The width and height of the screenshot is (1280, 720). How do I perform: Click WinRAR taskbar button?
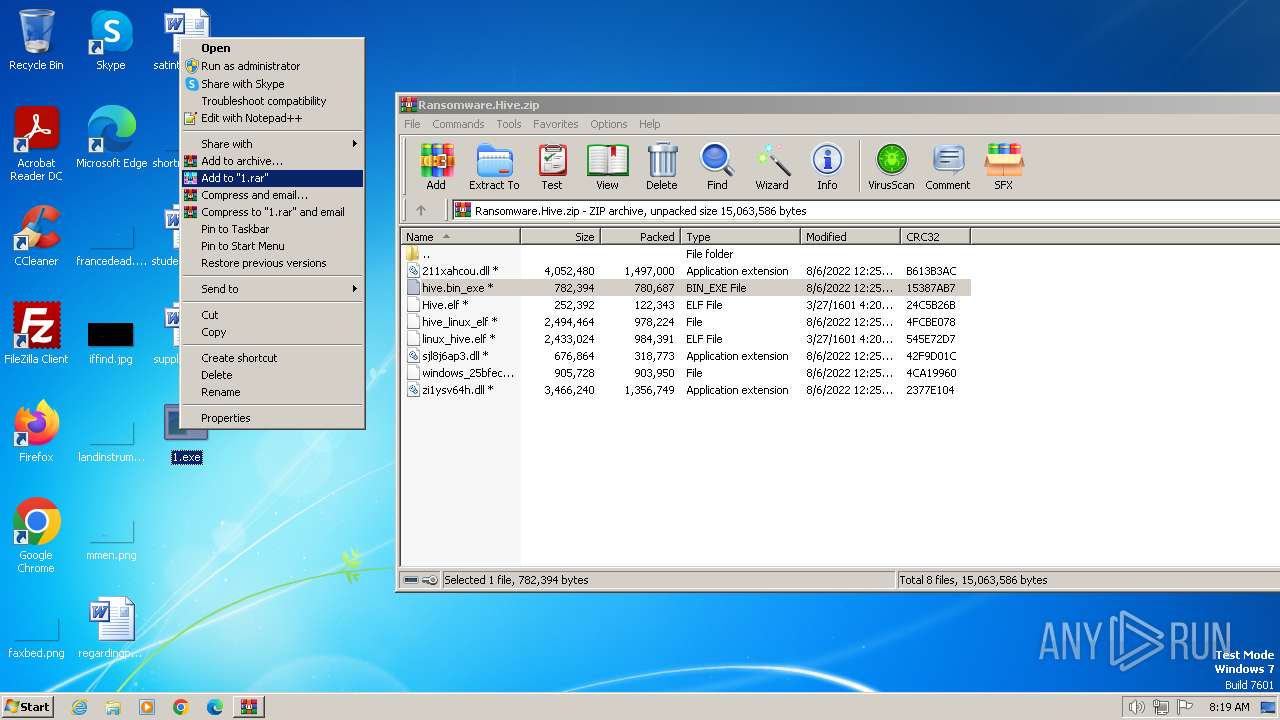coord(248,707)
